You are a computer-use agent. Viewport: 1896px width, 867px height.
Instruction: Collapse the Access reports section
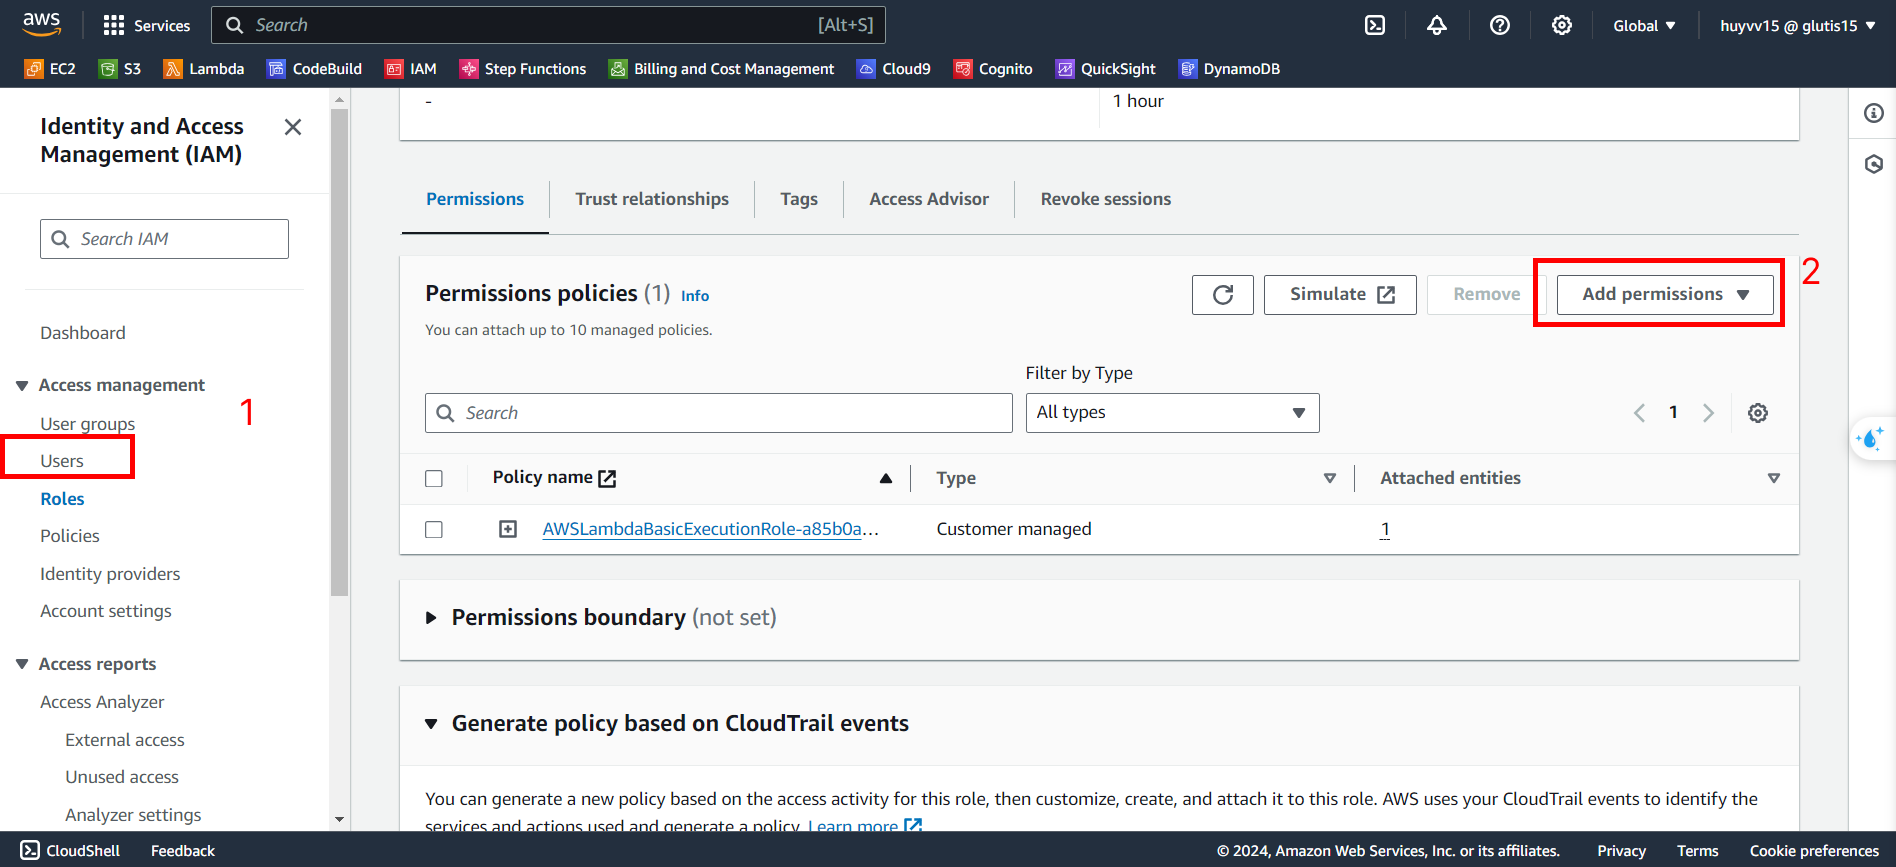pyautogui.click(x=22, y=665)
